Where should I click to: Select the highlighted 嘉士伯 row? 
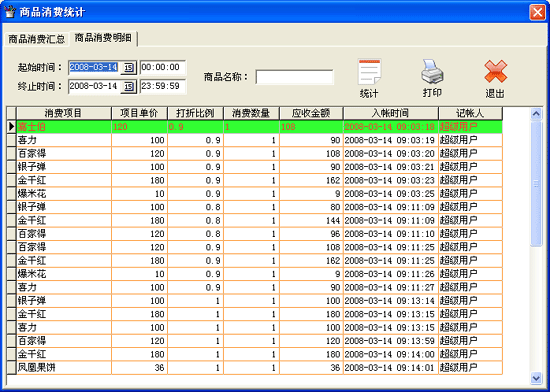point(259,127)
